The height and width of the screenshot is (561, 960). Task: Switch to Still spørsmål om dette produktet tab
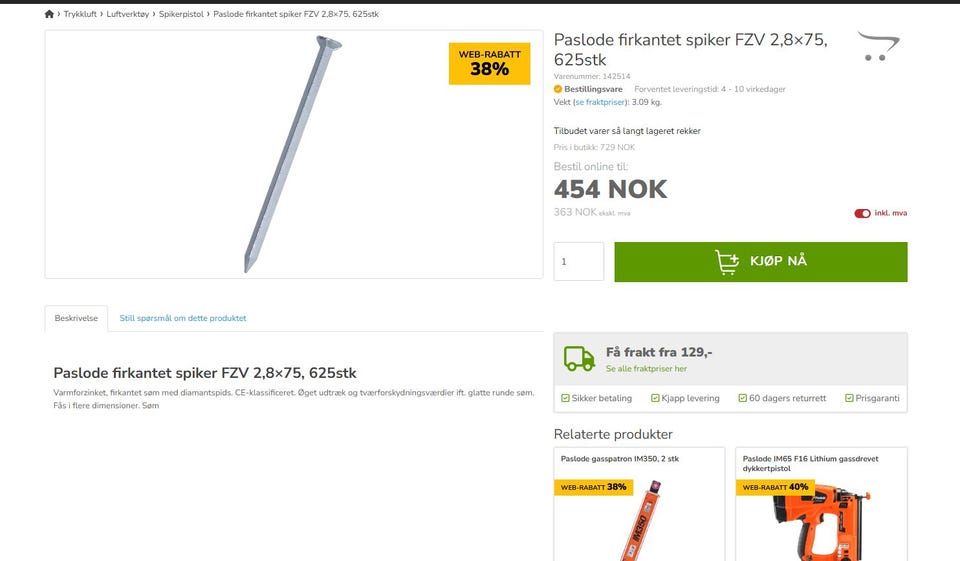pos(182,318)
